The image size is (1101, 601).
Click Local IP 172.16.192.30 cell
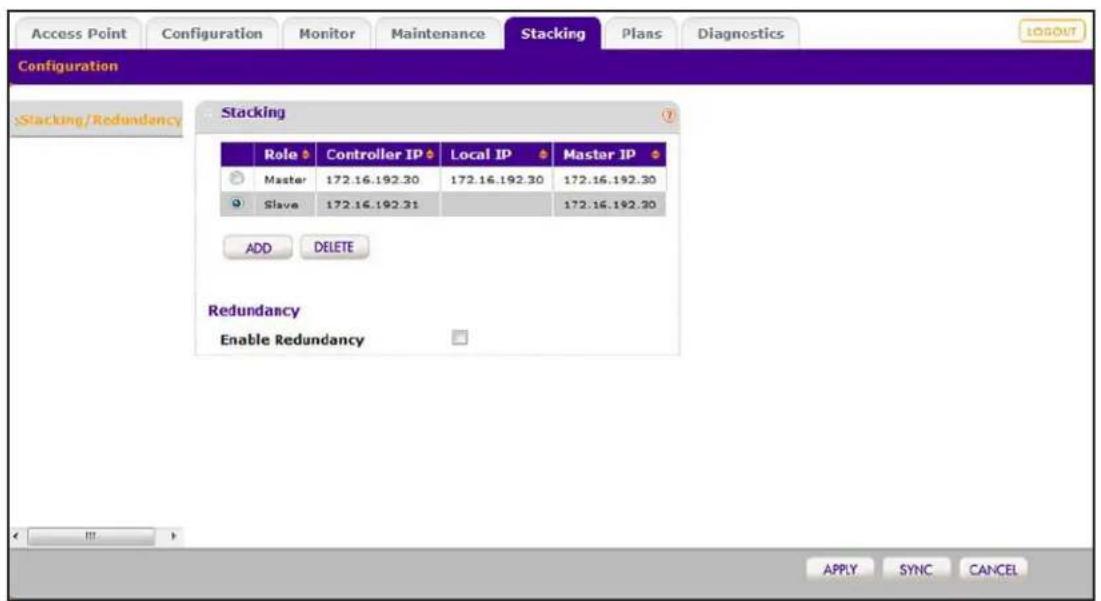[497, 180]
